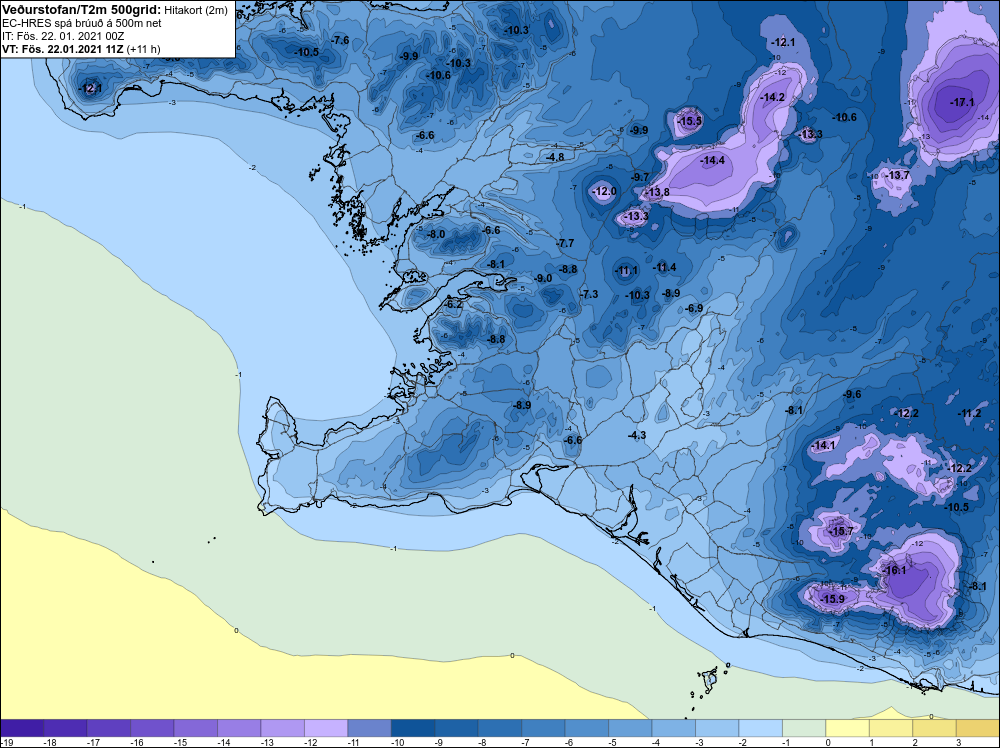
Task: Click the -14.1 temperature label
Action: (823, 445)
